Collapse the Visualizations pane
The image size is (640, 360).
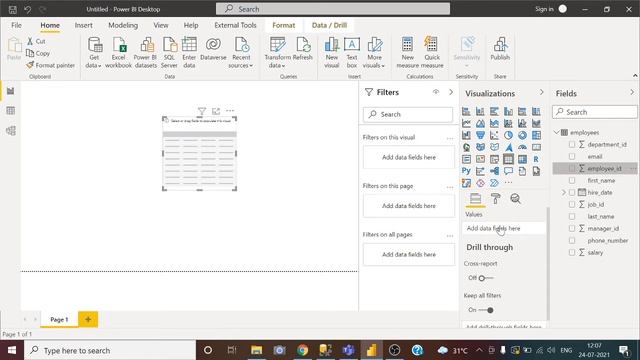[542, 93]
